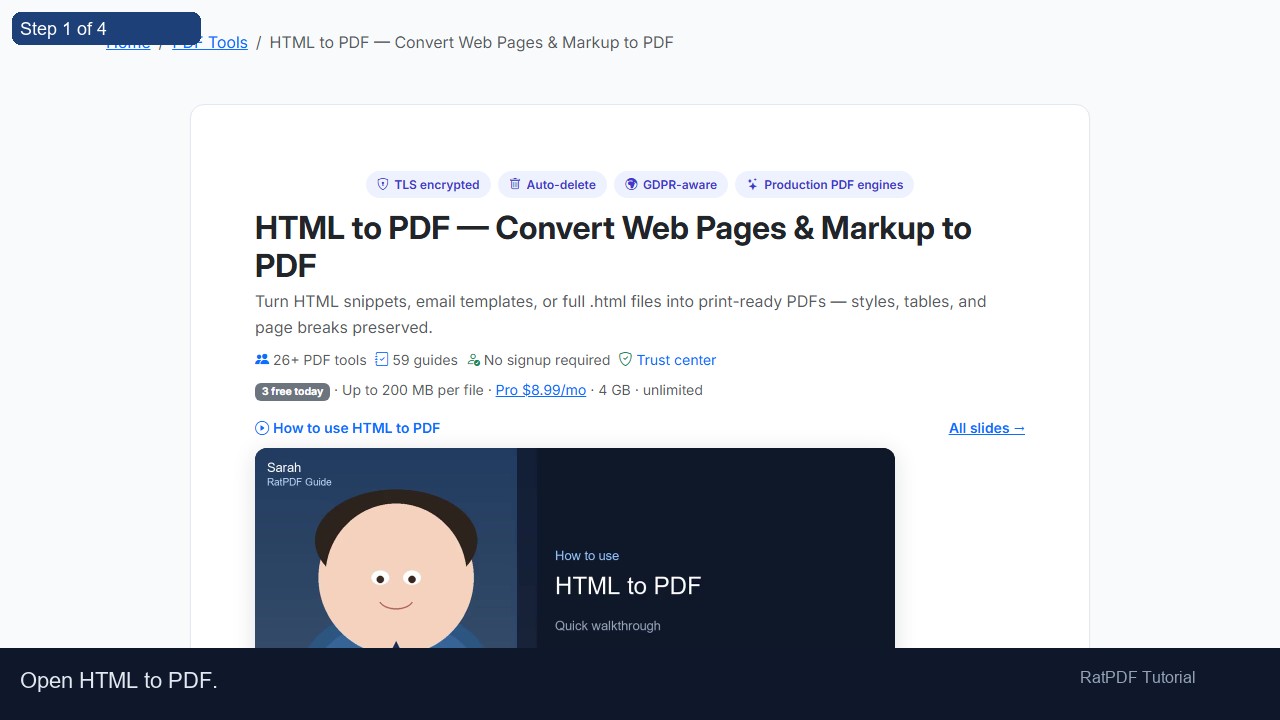Screen dimensions: 1280x720
Task: Click the description paragraph about print-ready PDFs
Action: [621, 314]
